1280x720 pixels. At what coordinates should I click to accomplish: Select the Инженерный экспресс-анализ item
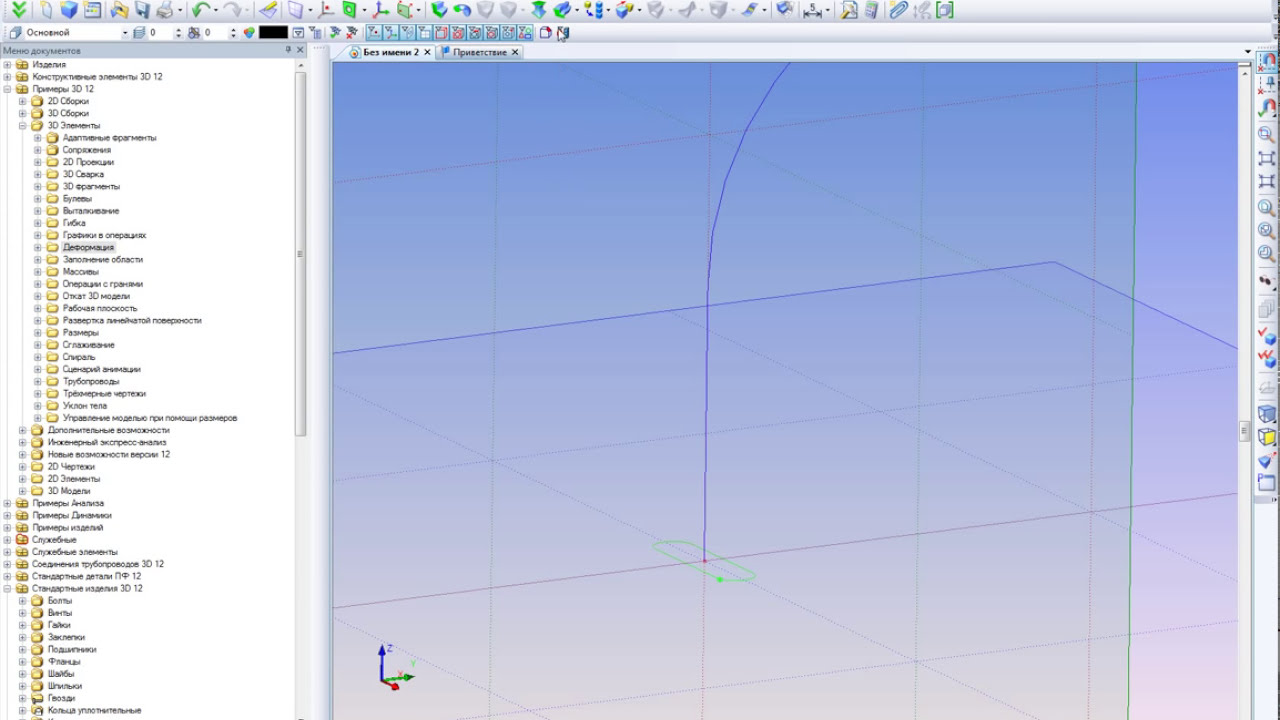click(x=107, y=442)
